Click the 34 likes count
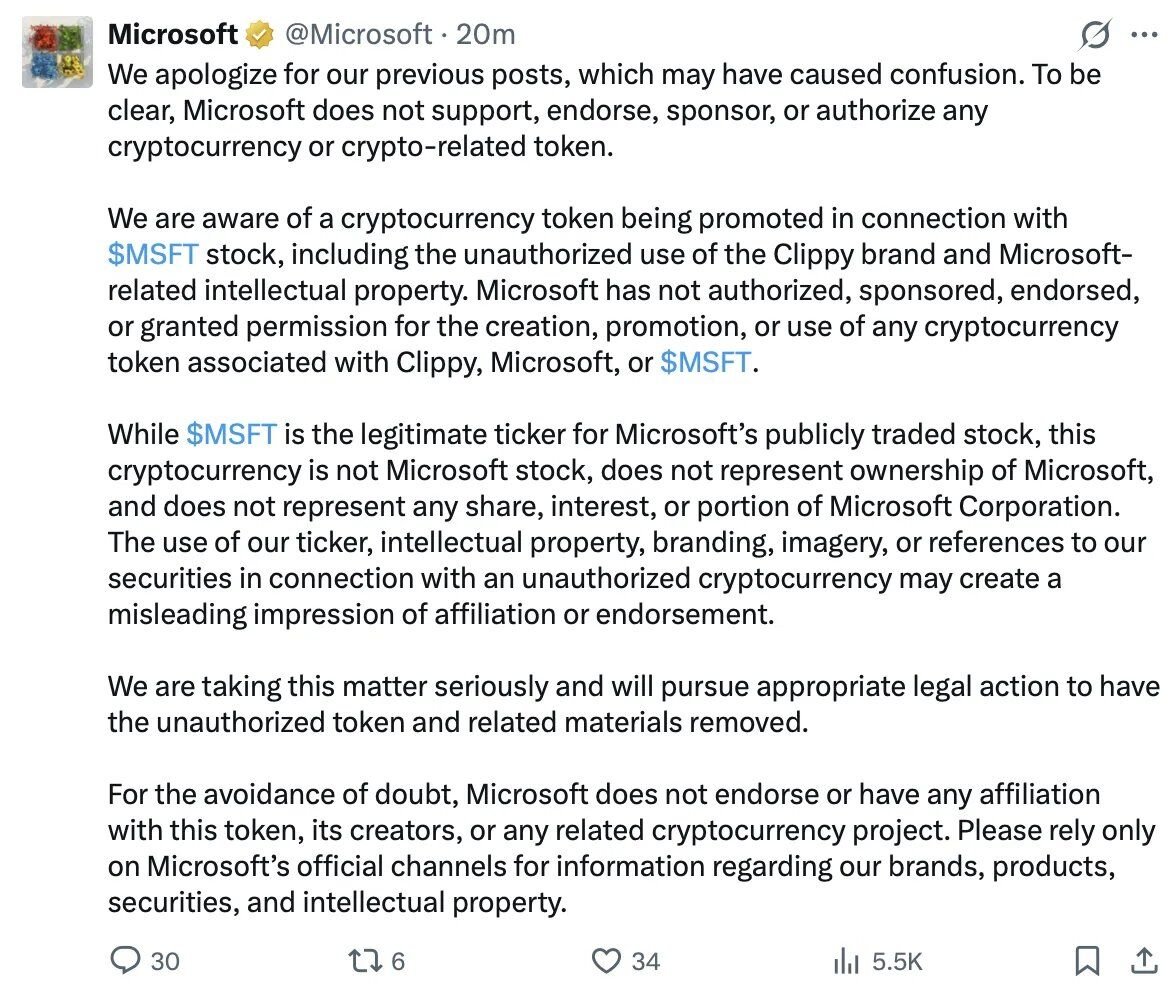Screen dimensions: 1176x994 [x=646, y=962]
